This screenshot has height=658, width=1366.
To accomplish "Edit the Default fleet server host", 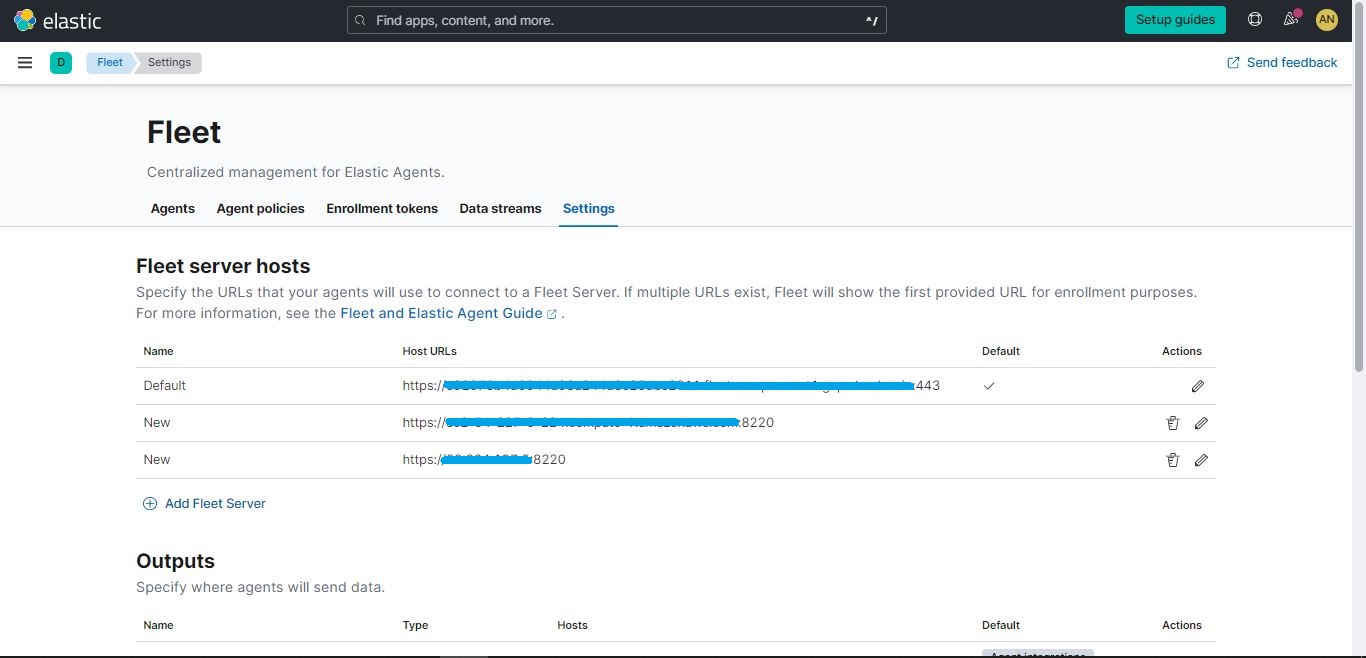I will 1198,386.
